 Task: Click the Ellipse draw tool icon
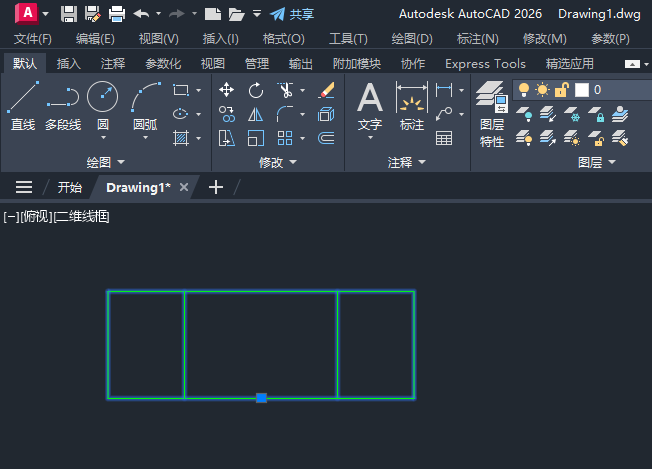181,114
